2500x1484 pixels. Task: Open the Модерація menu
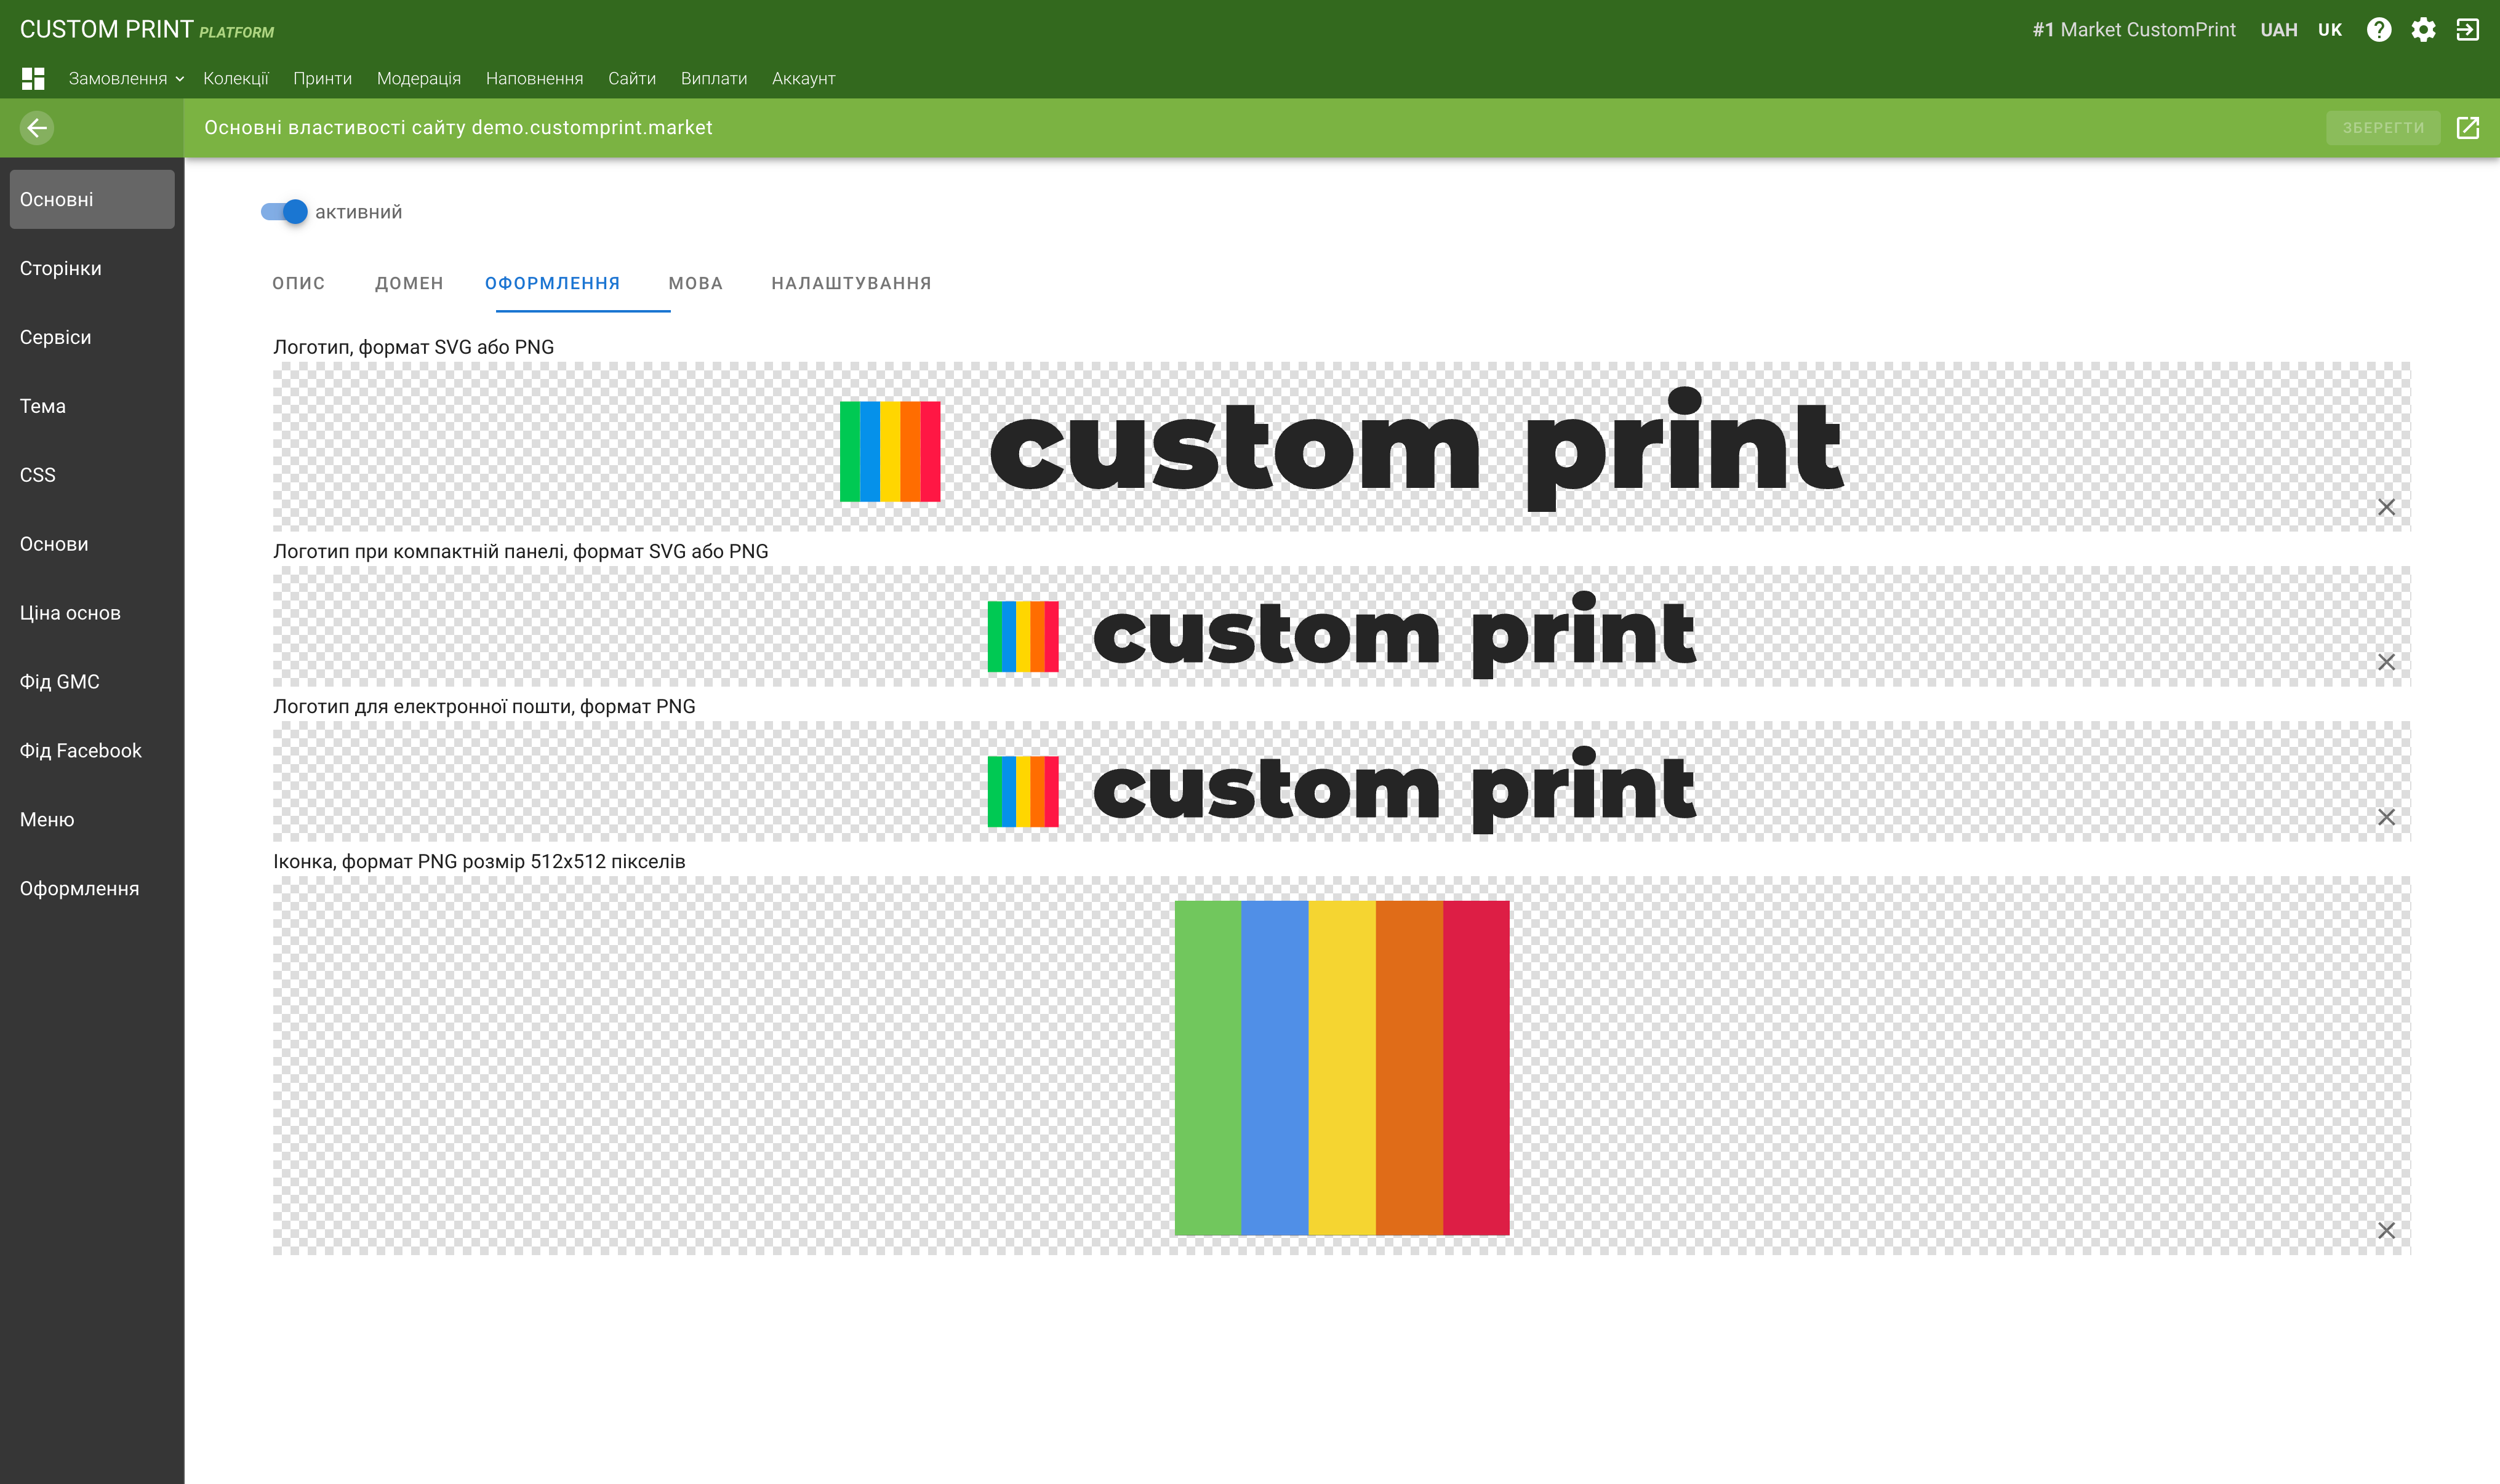coord(419,78)
